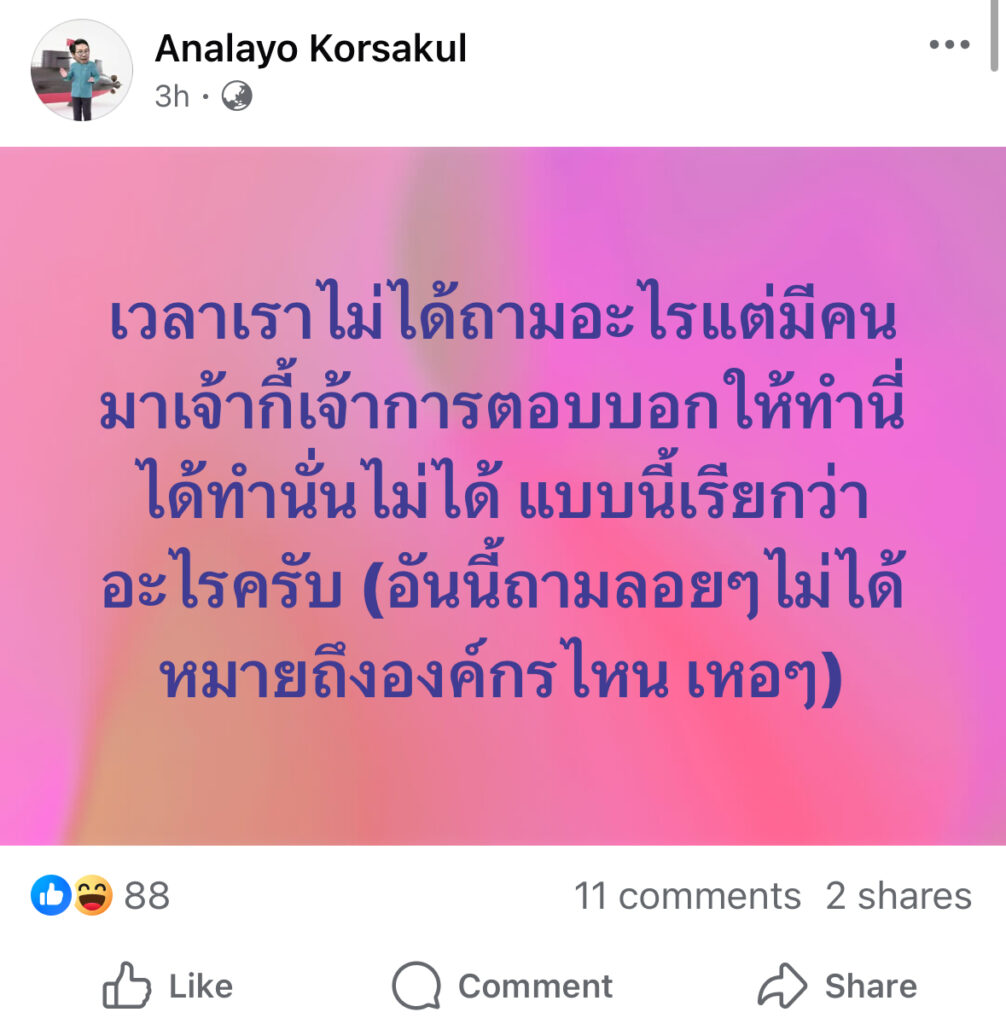Click the laughing Haha reaction emoji
The image size is (1006, 1024).
92,895
